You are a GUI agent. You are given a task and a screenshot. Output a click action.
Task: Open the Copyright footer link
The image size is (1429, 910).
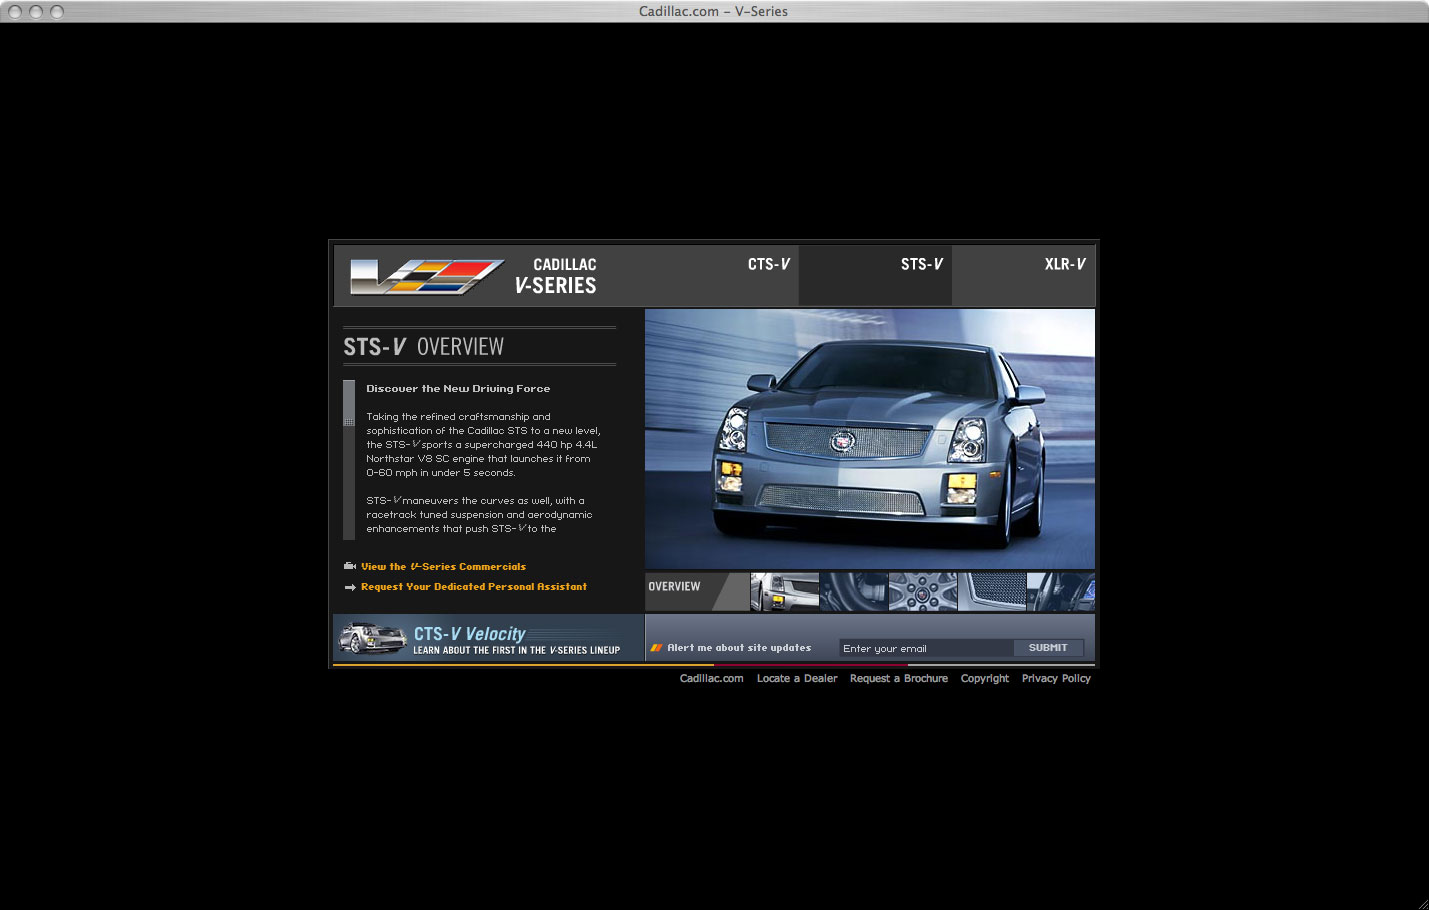985,678
